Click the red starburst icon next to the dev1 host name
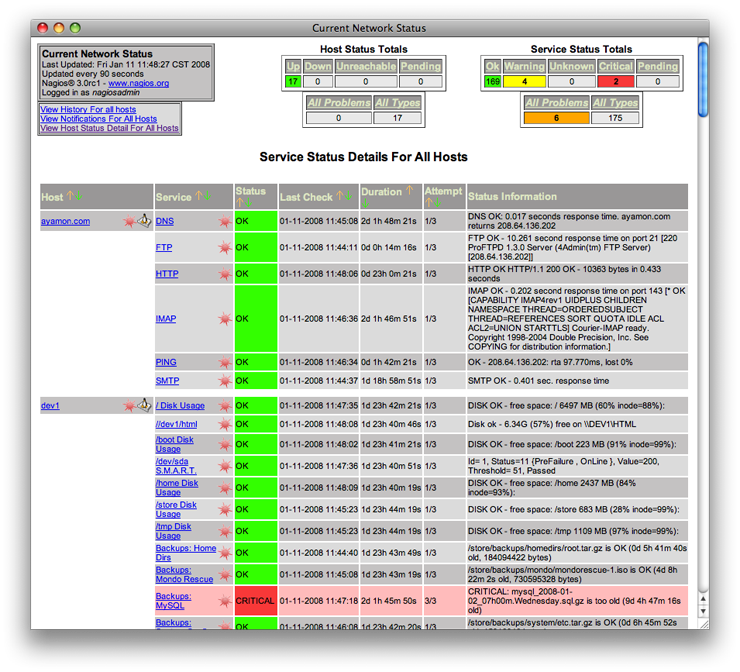This screenshot has height=672, width=740. [x=129, y=405]
